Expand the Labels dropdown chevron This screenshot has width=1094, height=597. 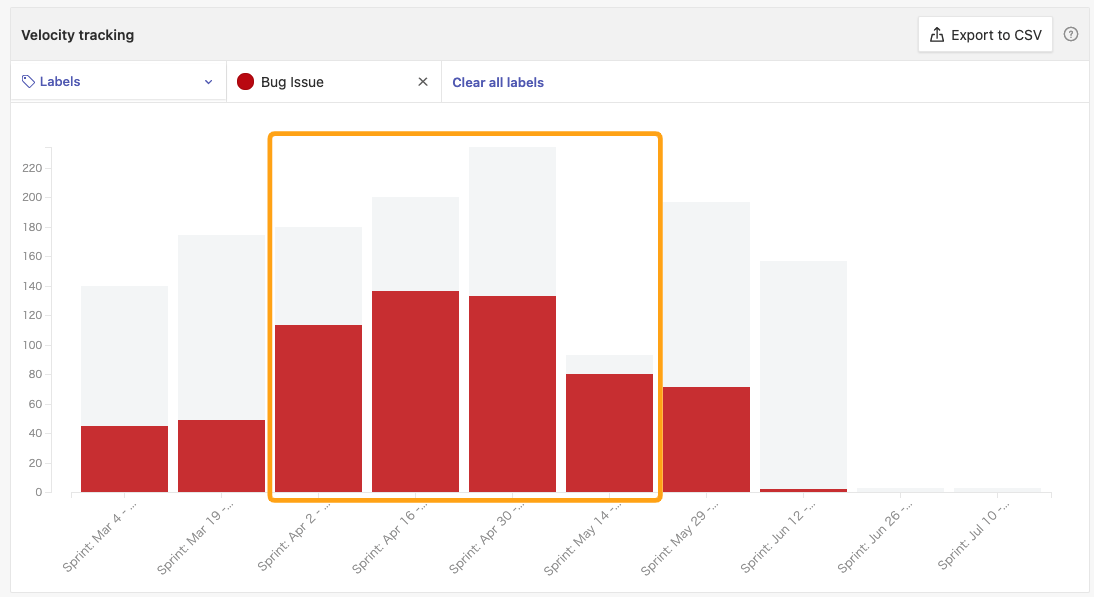(x=208, y=82)
